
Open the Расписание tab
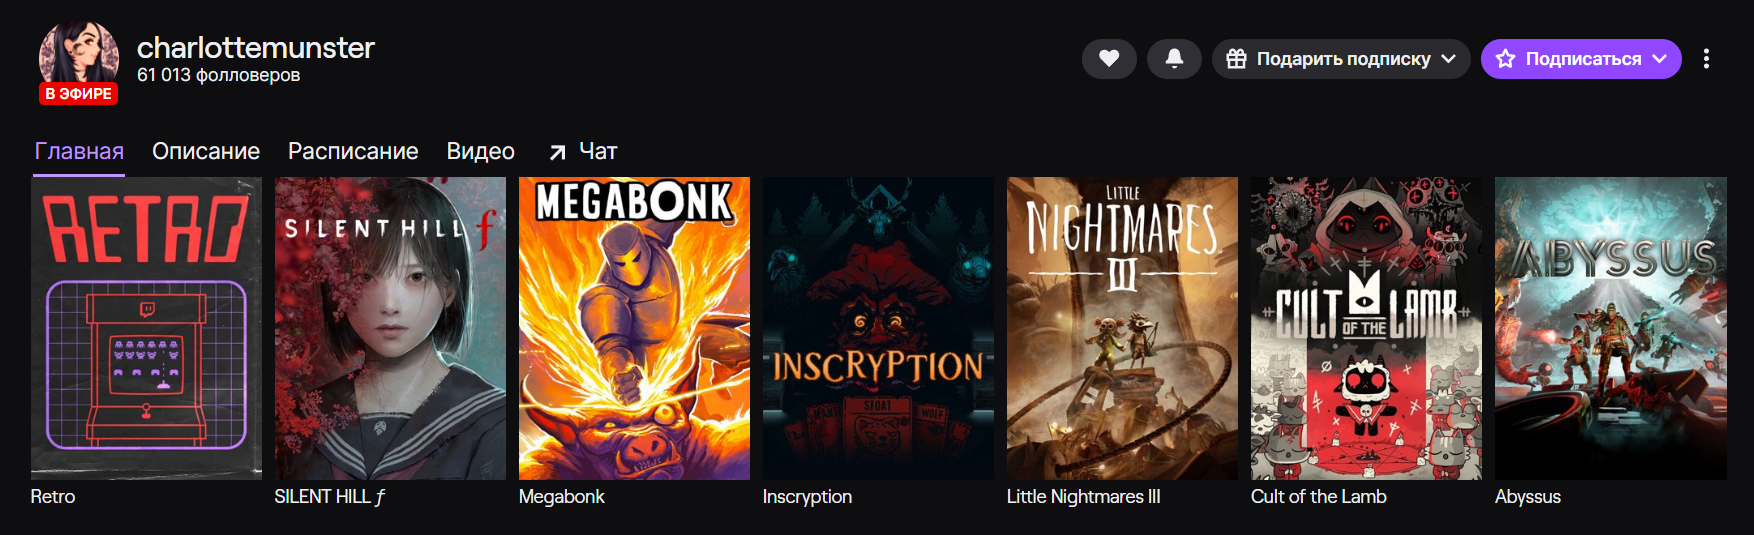(x=353, y=151)
